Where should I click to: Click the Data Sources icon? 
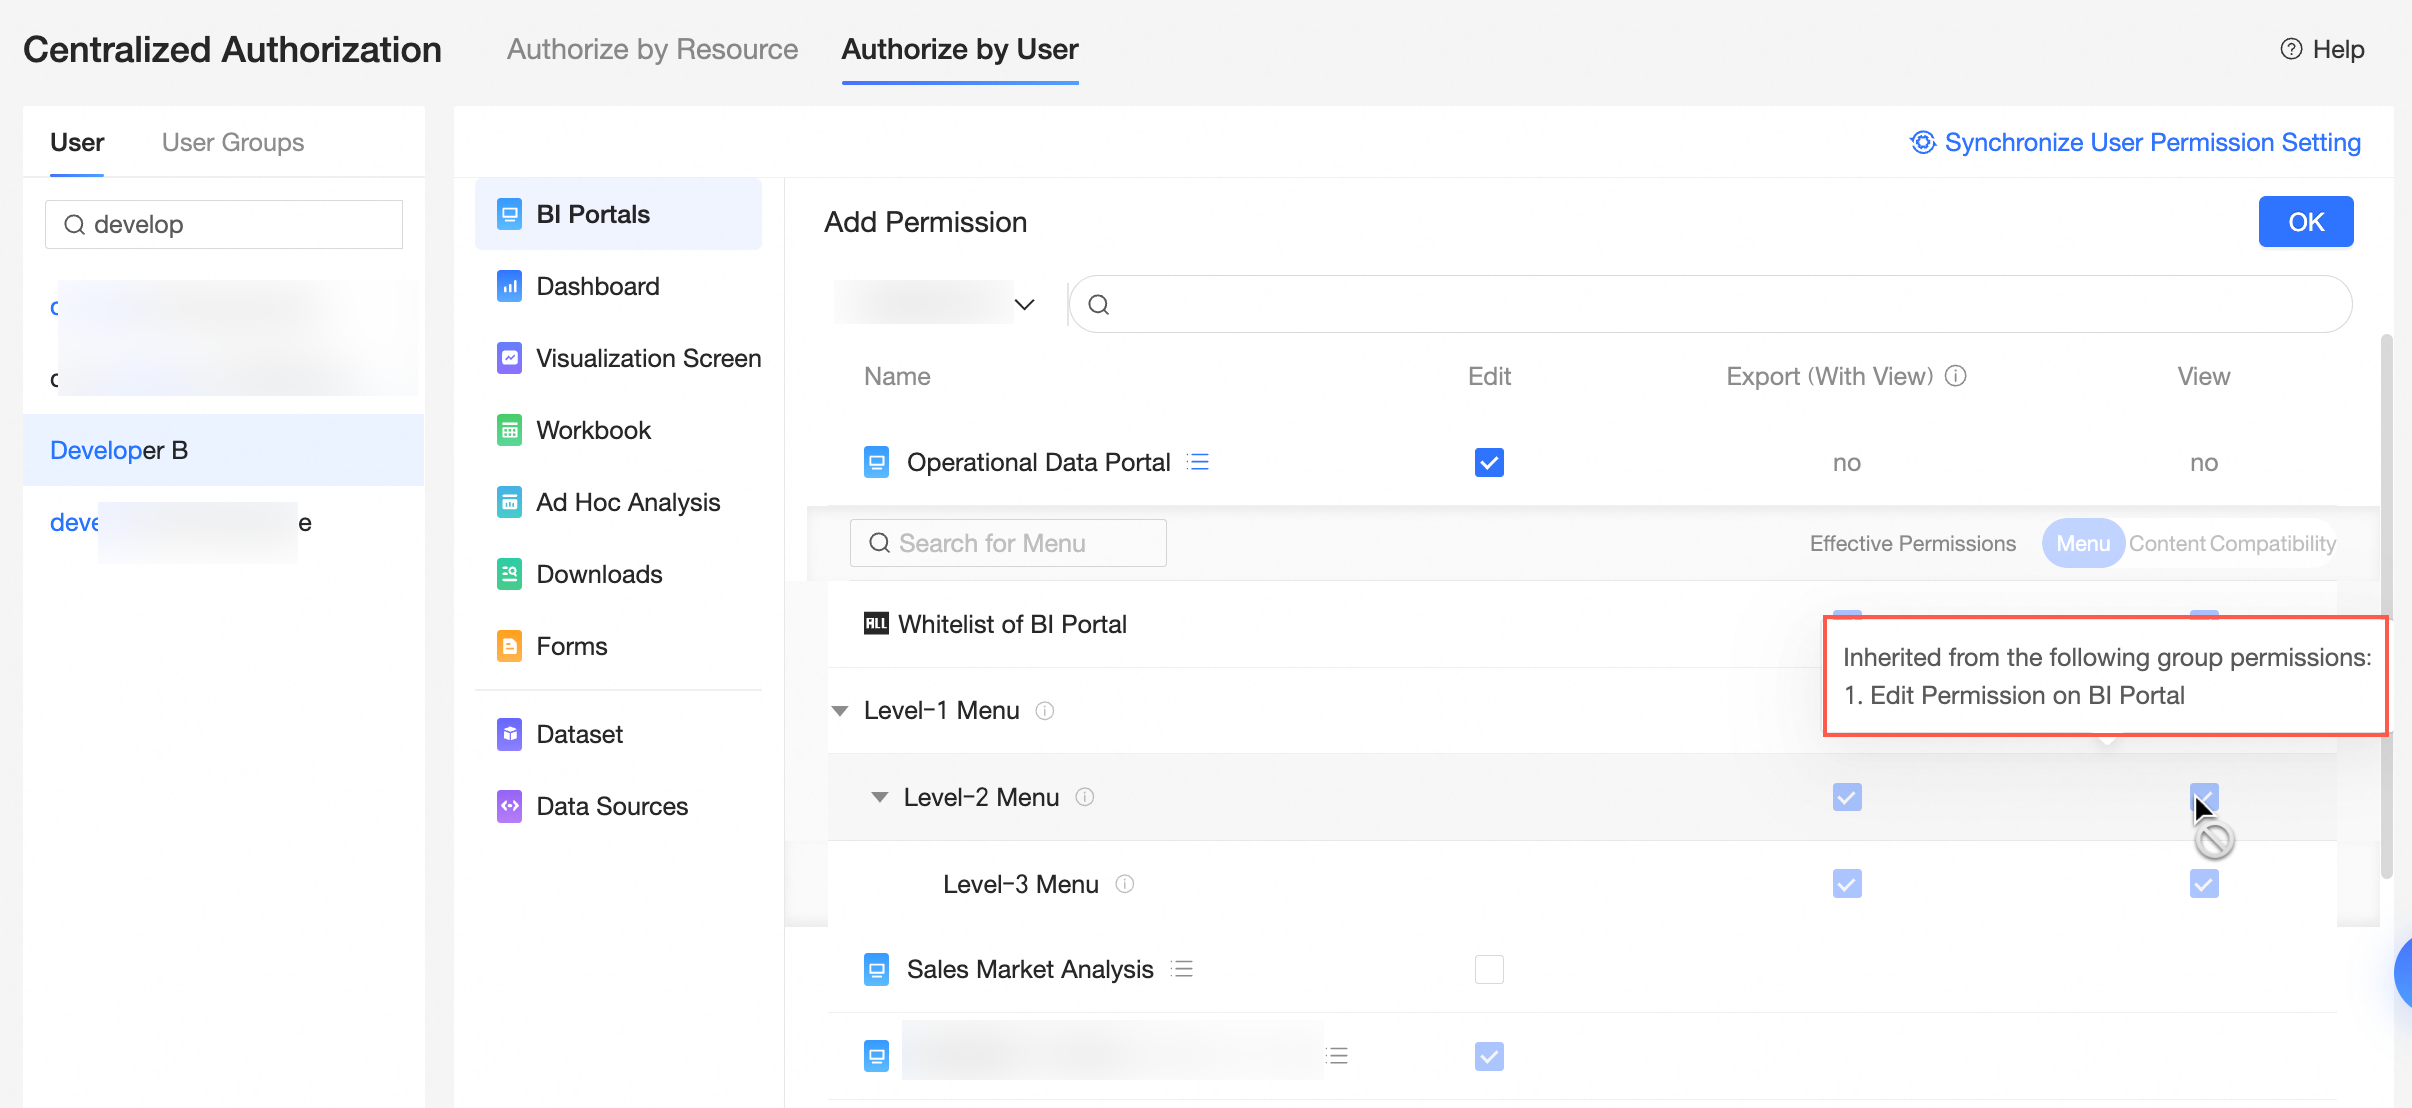click(509, 806)
